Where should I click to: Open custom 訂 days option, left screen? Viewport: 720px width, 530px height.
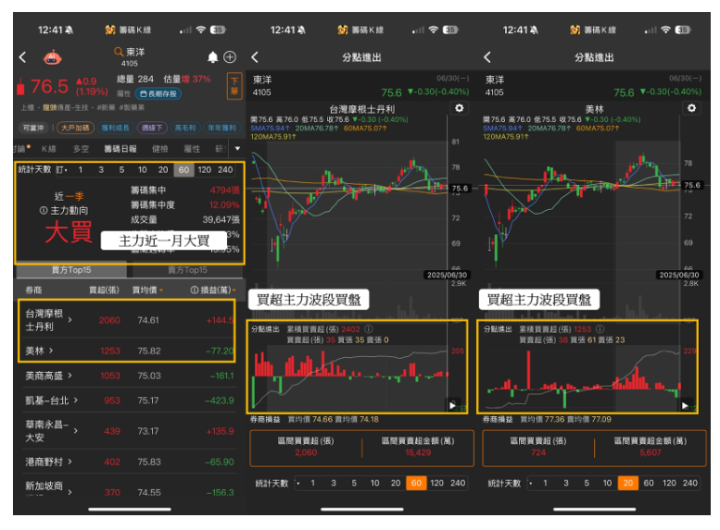click(x=61, y=170)
